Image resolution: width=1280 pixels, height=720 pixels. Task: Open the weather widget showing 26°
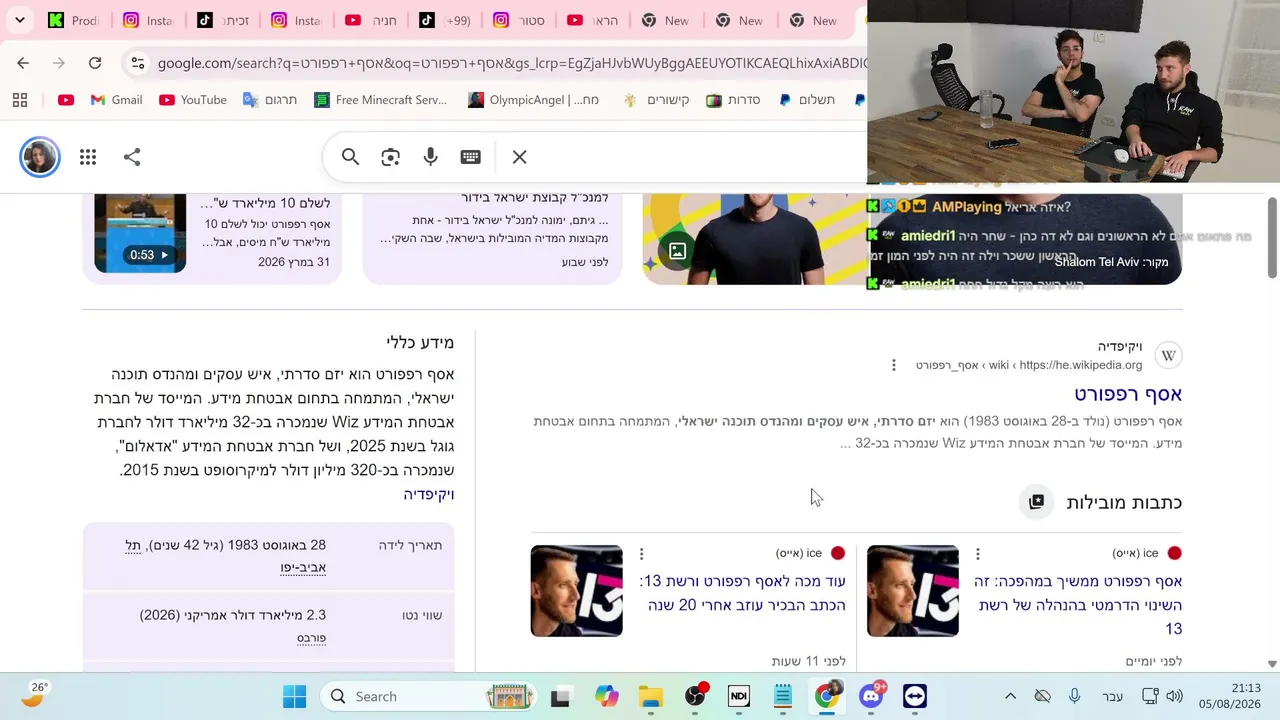point(34,695)
